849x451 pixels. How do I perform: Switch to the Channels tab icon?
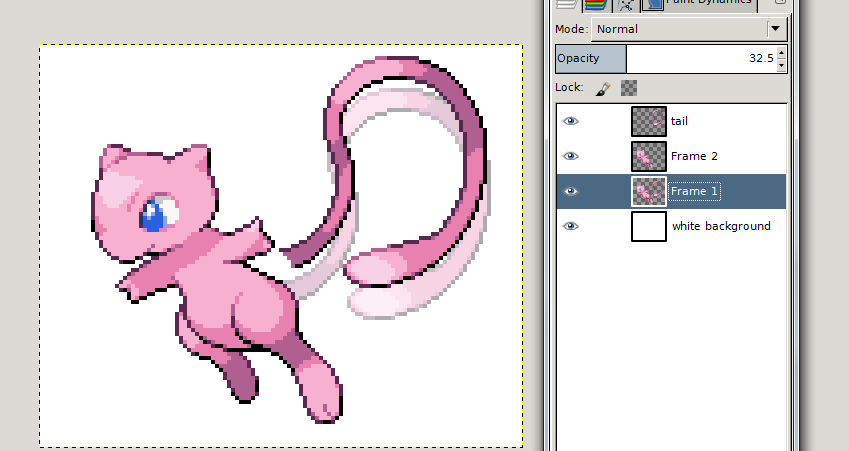click(x=598, y=5)
